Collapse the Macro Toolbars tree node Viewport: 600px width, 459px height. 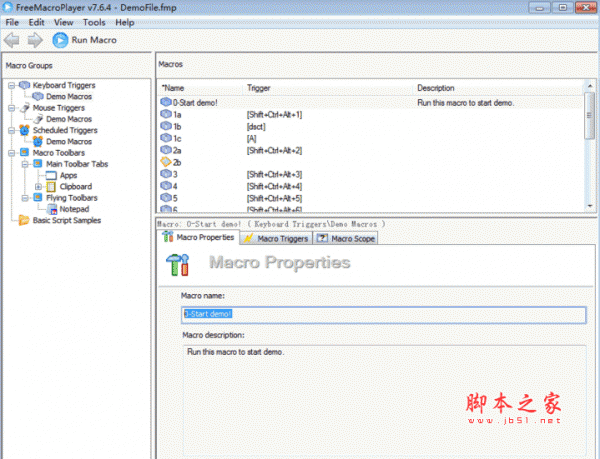tap(11, 153)
